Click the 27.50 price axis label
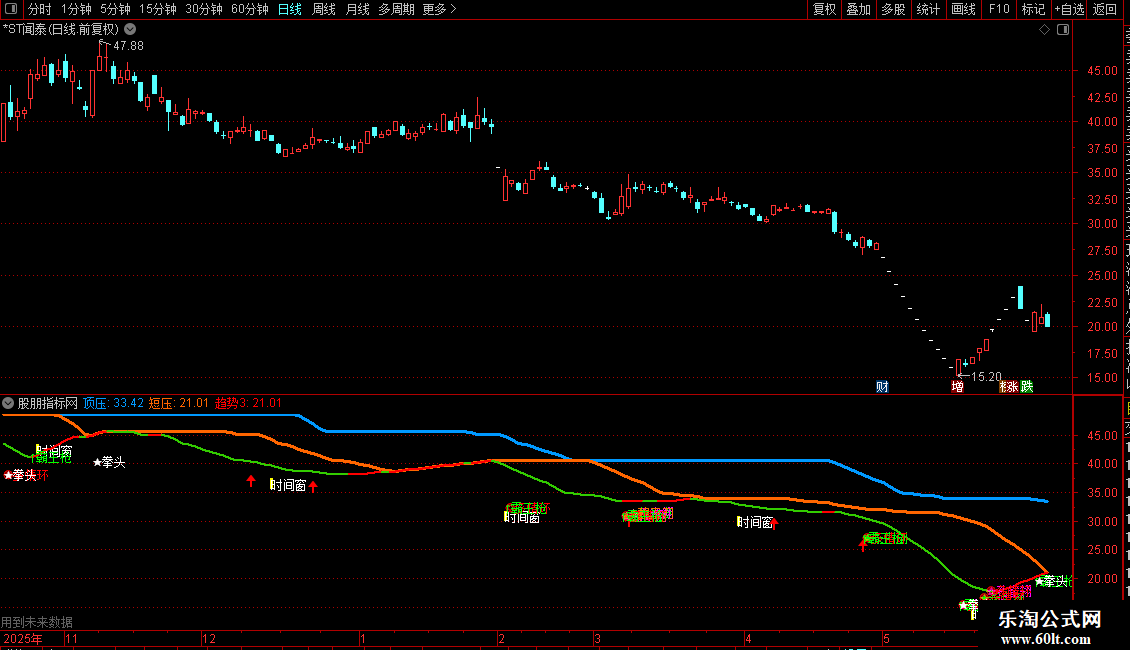Image resolution: width=1130 pixels, height=650 pixels. (1103, 251)
